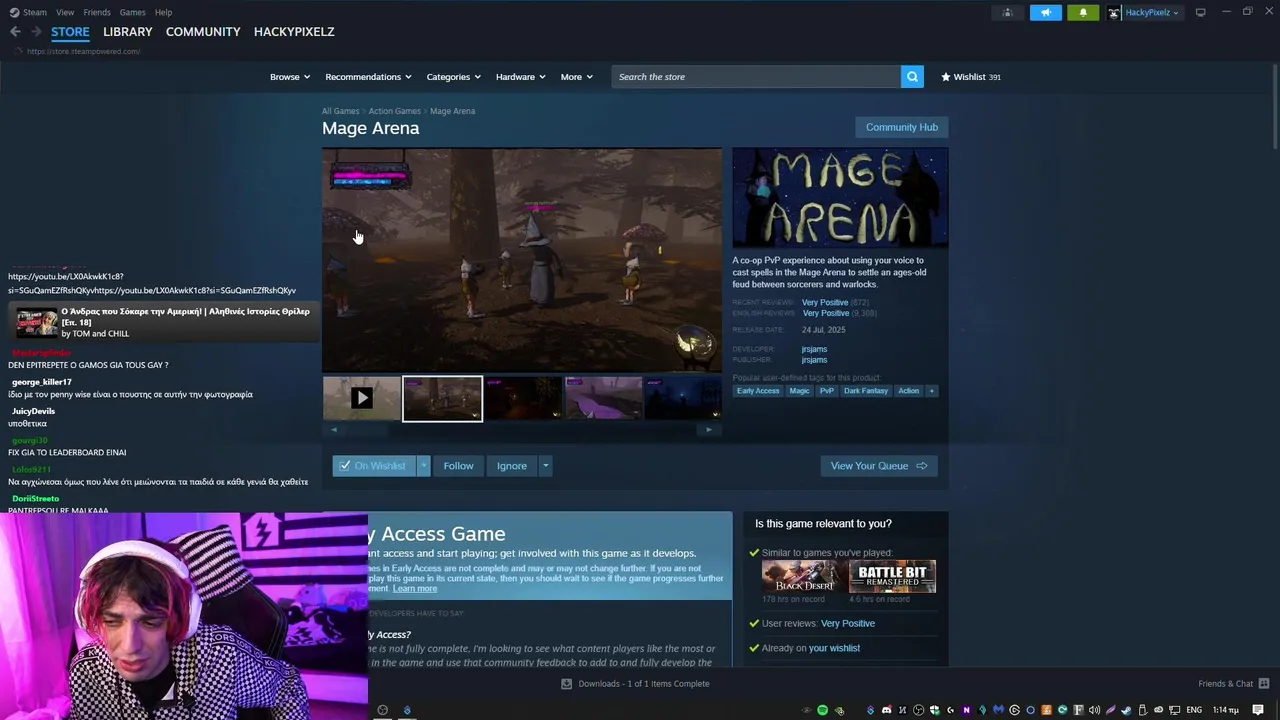Click the Big Picture mode monitor icon

(1200, 13)
